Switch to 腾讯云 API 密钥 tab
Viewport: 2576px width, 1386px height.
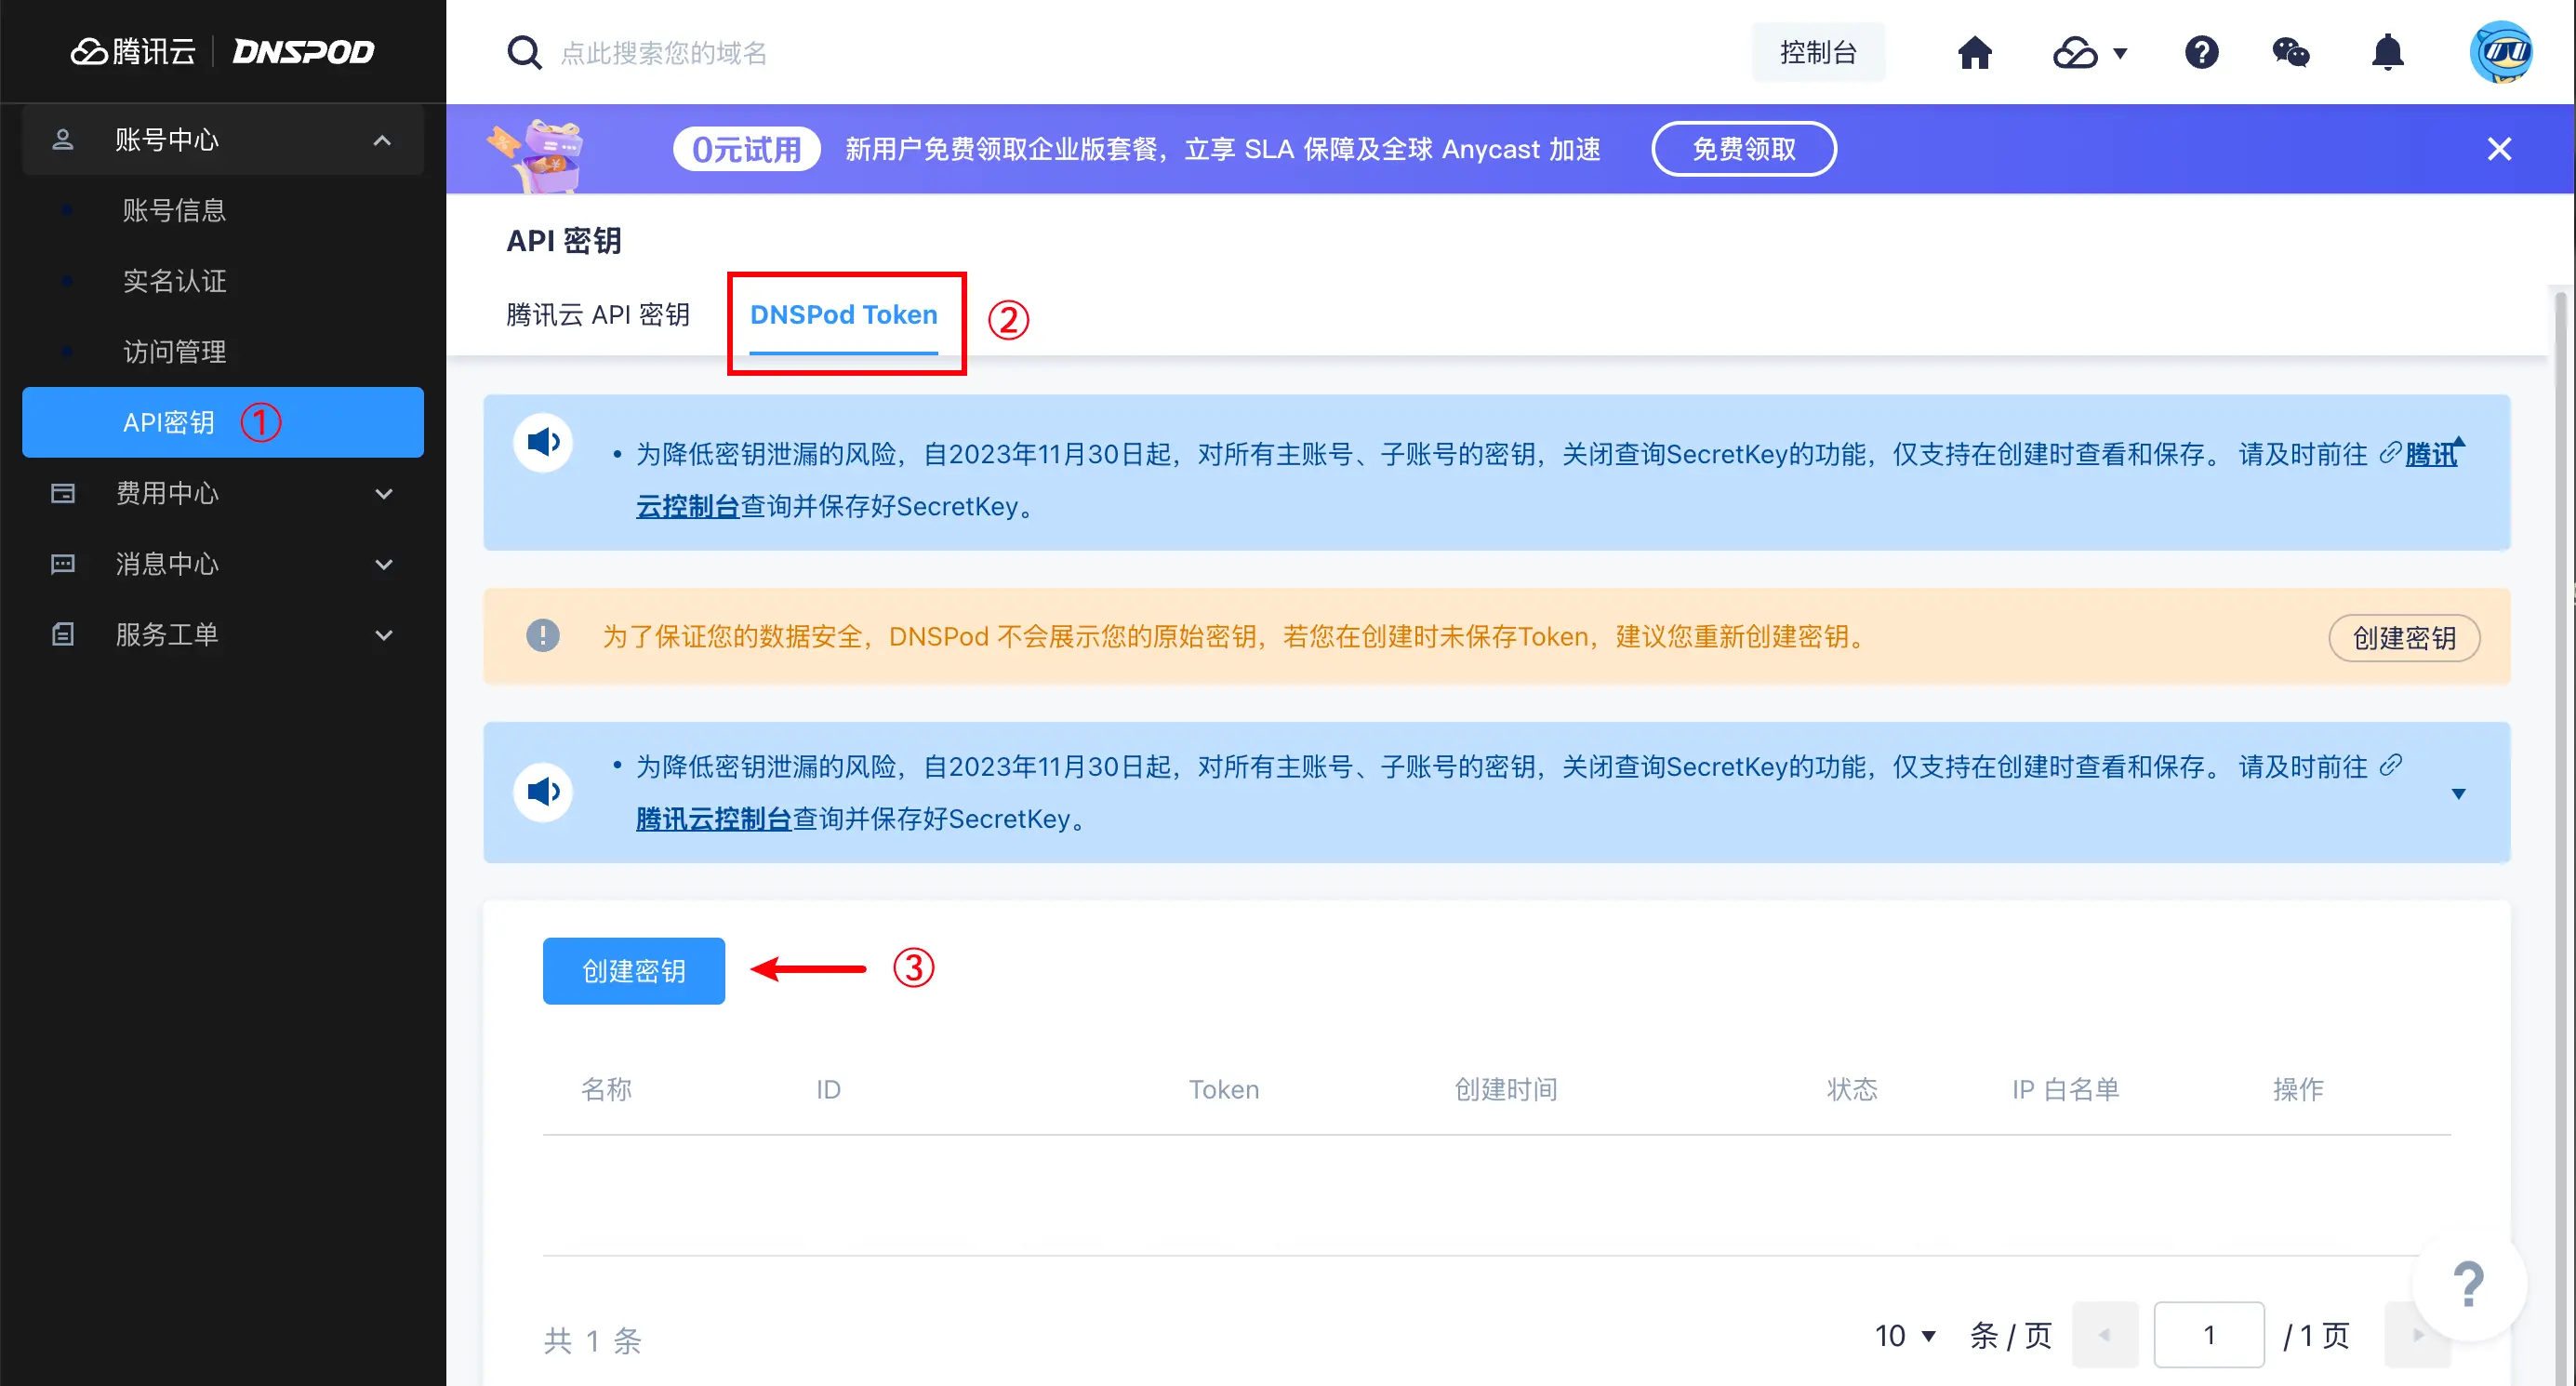tap(597, 315)
